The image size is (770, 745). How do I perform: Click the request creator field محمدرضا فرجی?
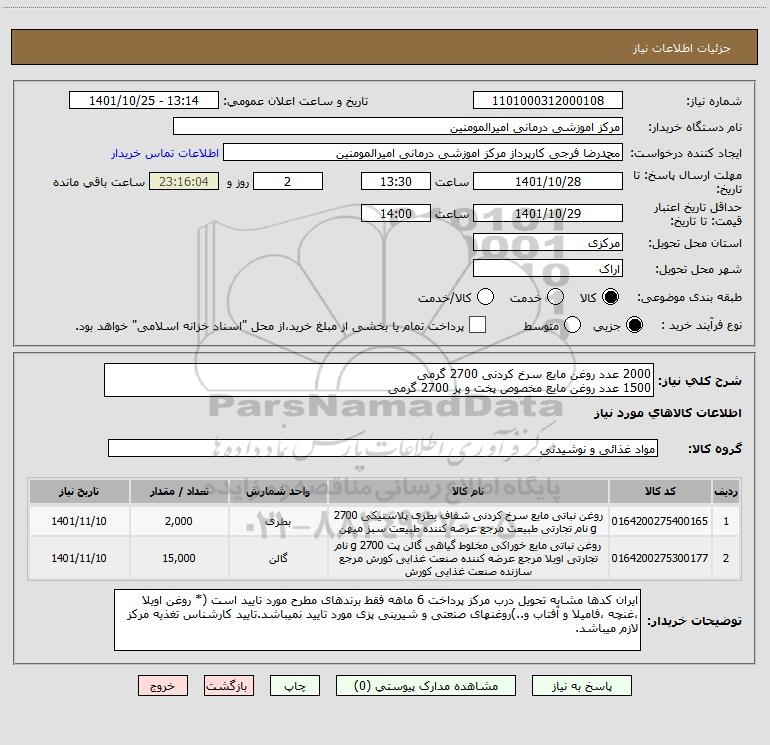pyautogui.click(x=423, y=153)
